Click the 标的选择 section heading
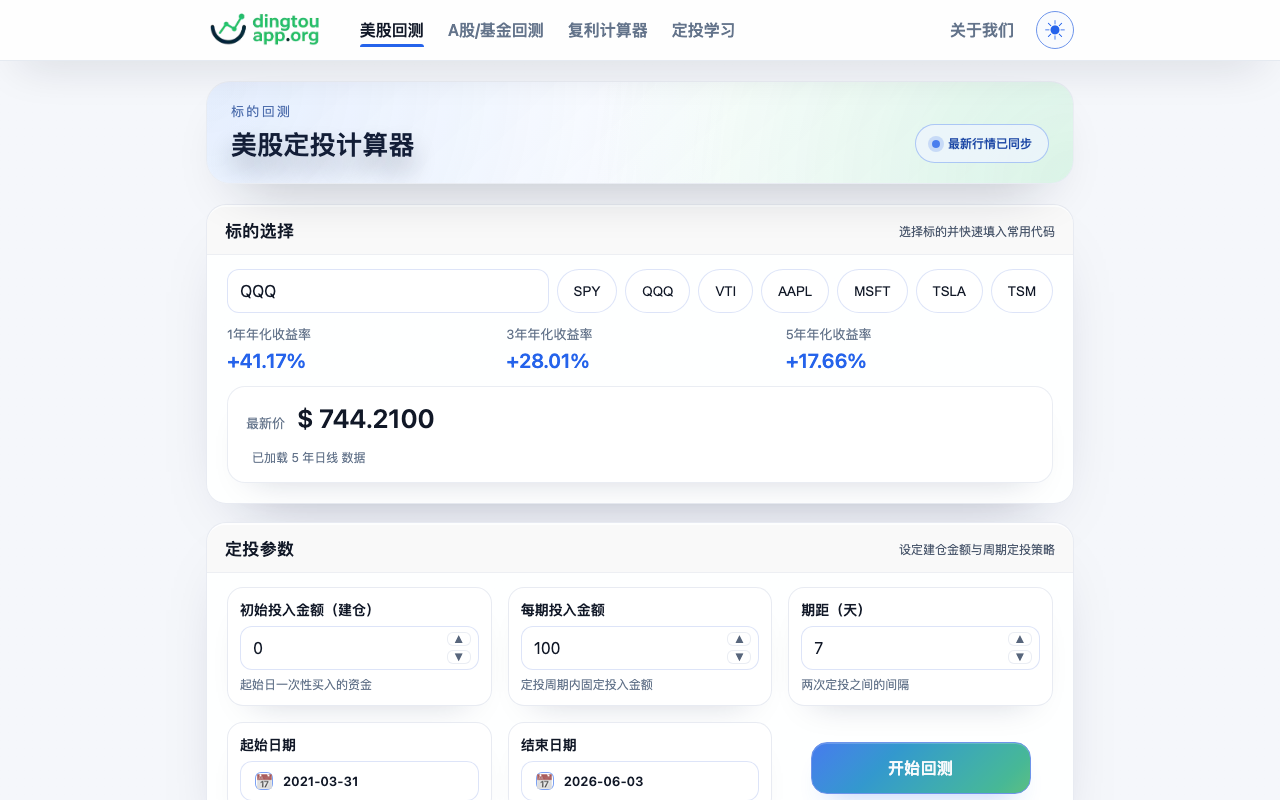 tap(259, 231)
